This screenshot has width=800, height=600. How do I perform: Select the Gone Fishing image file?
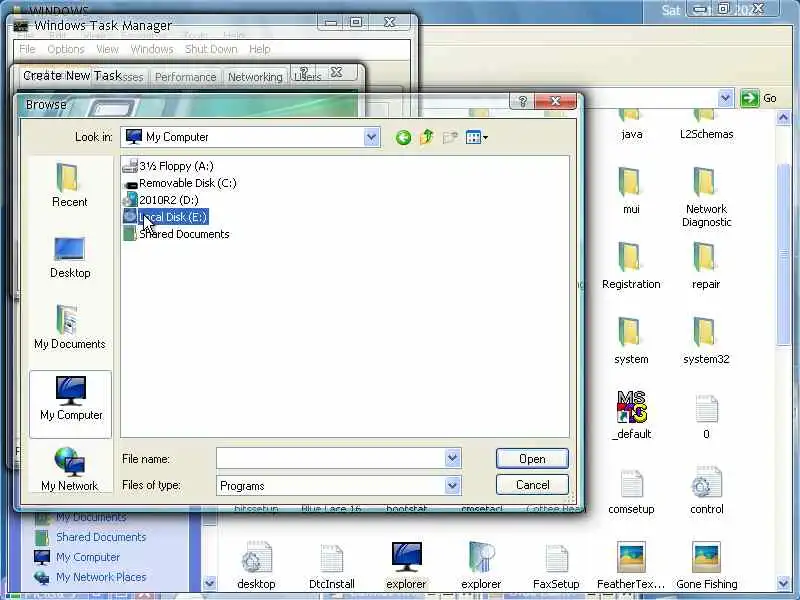click(x=707, y=565)
